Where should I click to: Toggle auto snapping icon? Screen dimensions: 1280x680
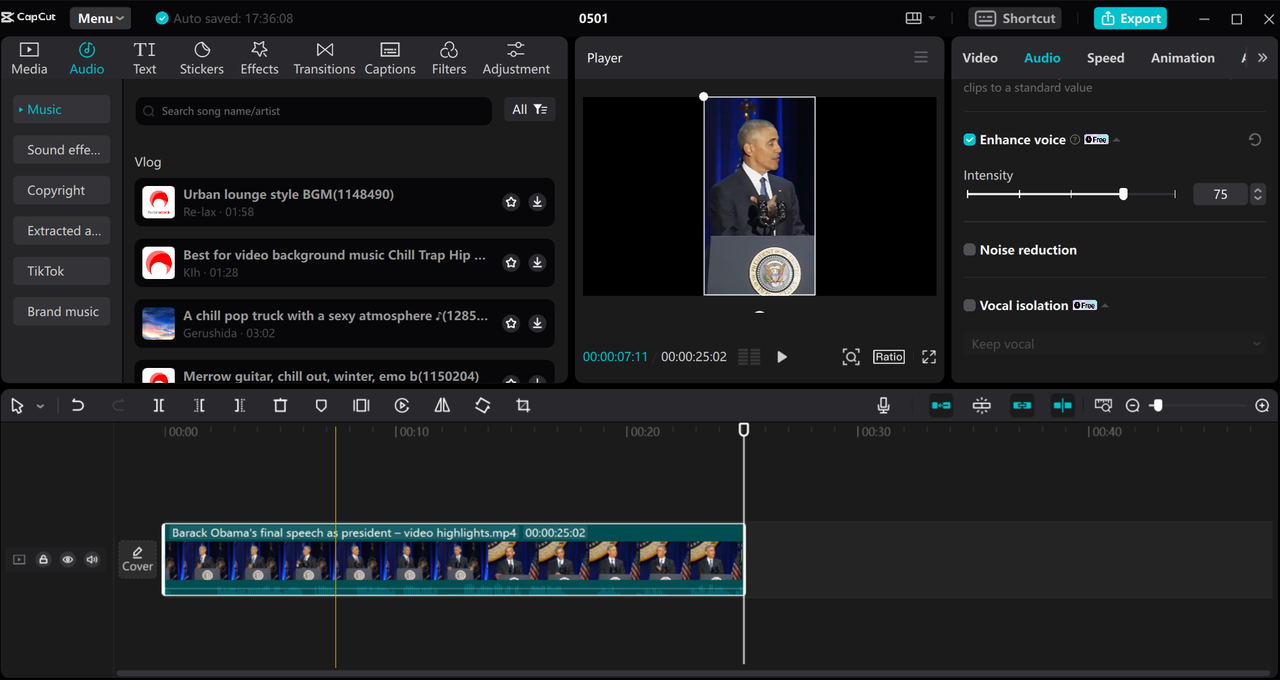[x=982, y=405]
